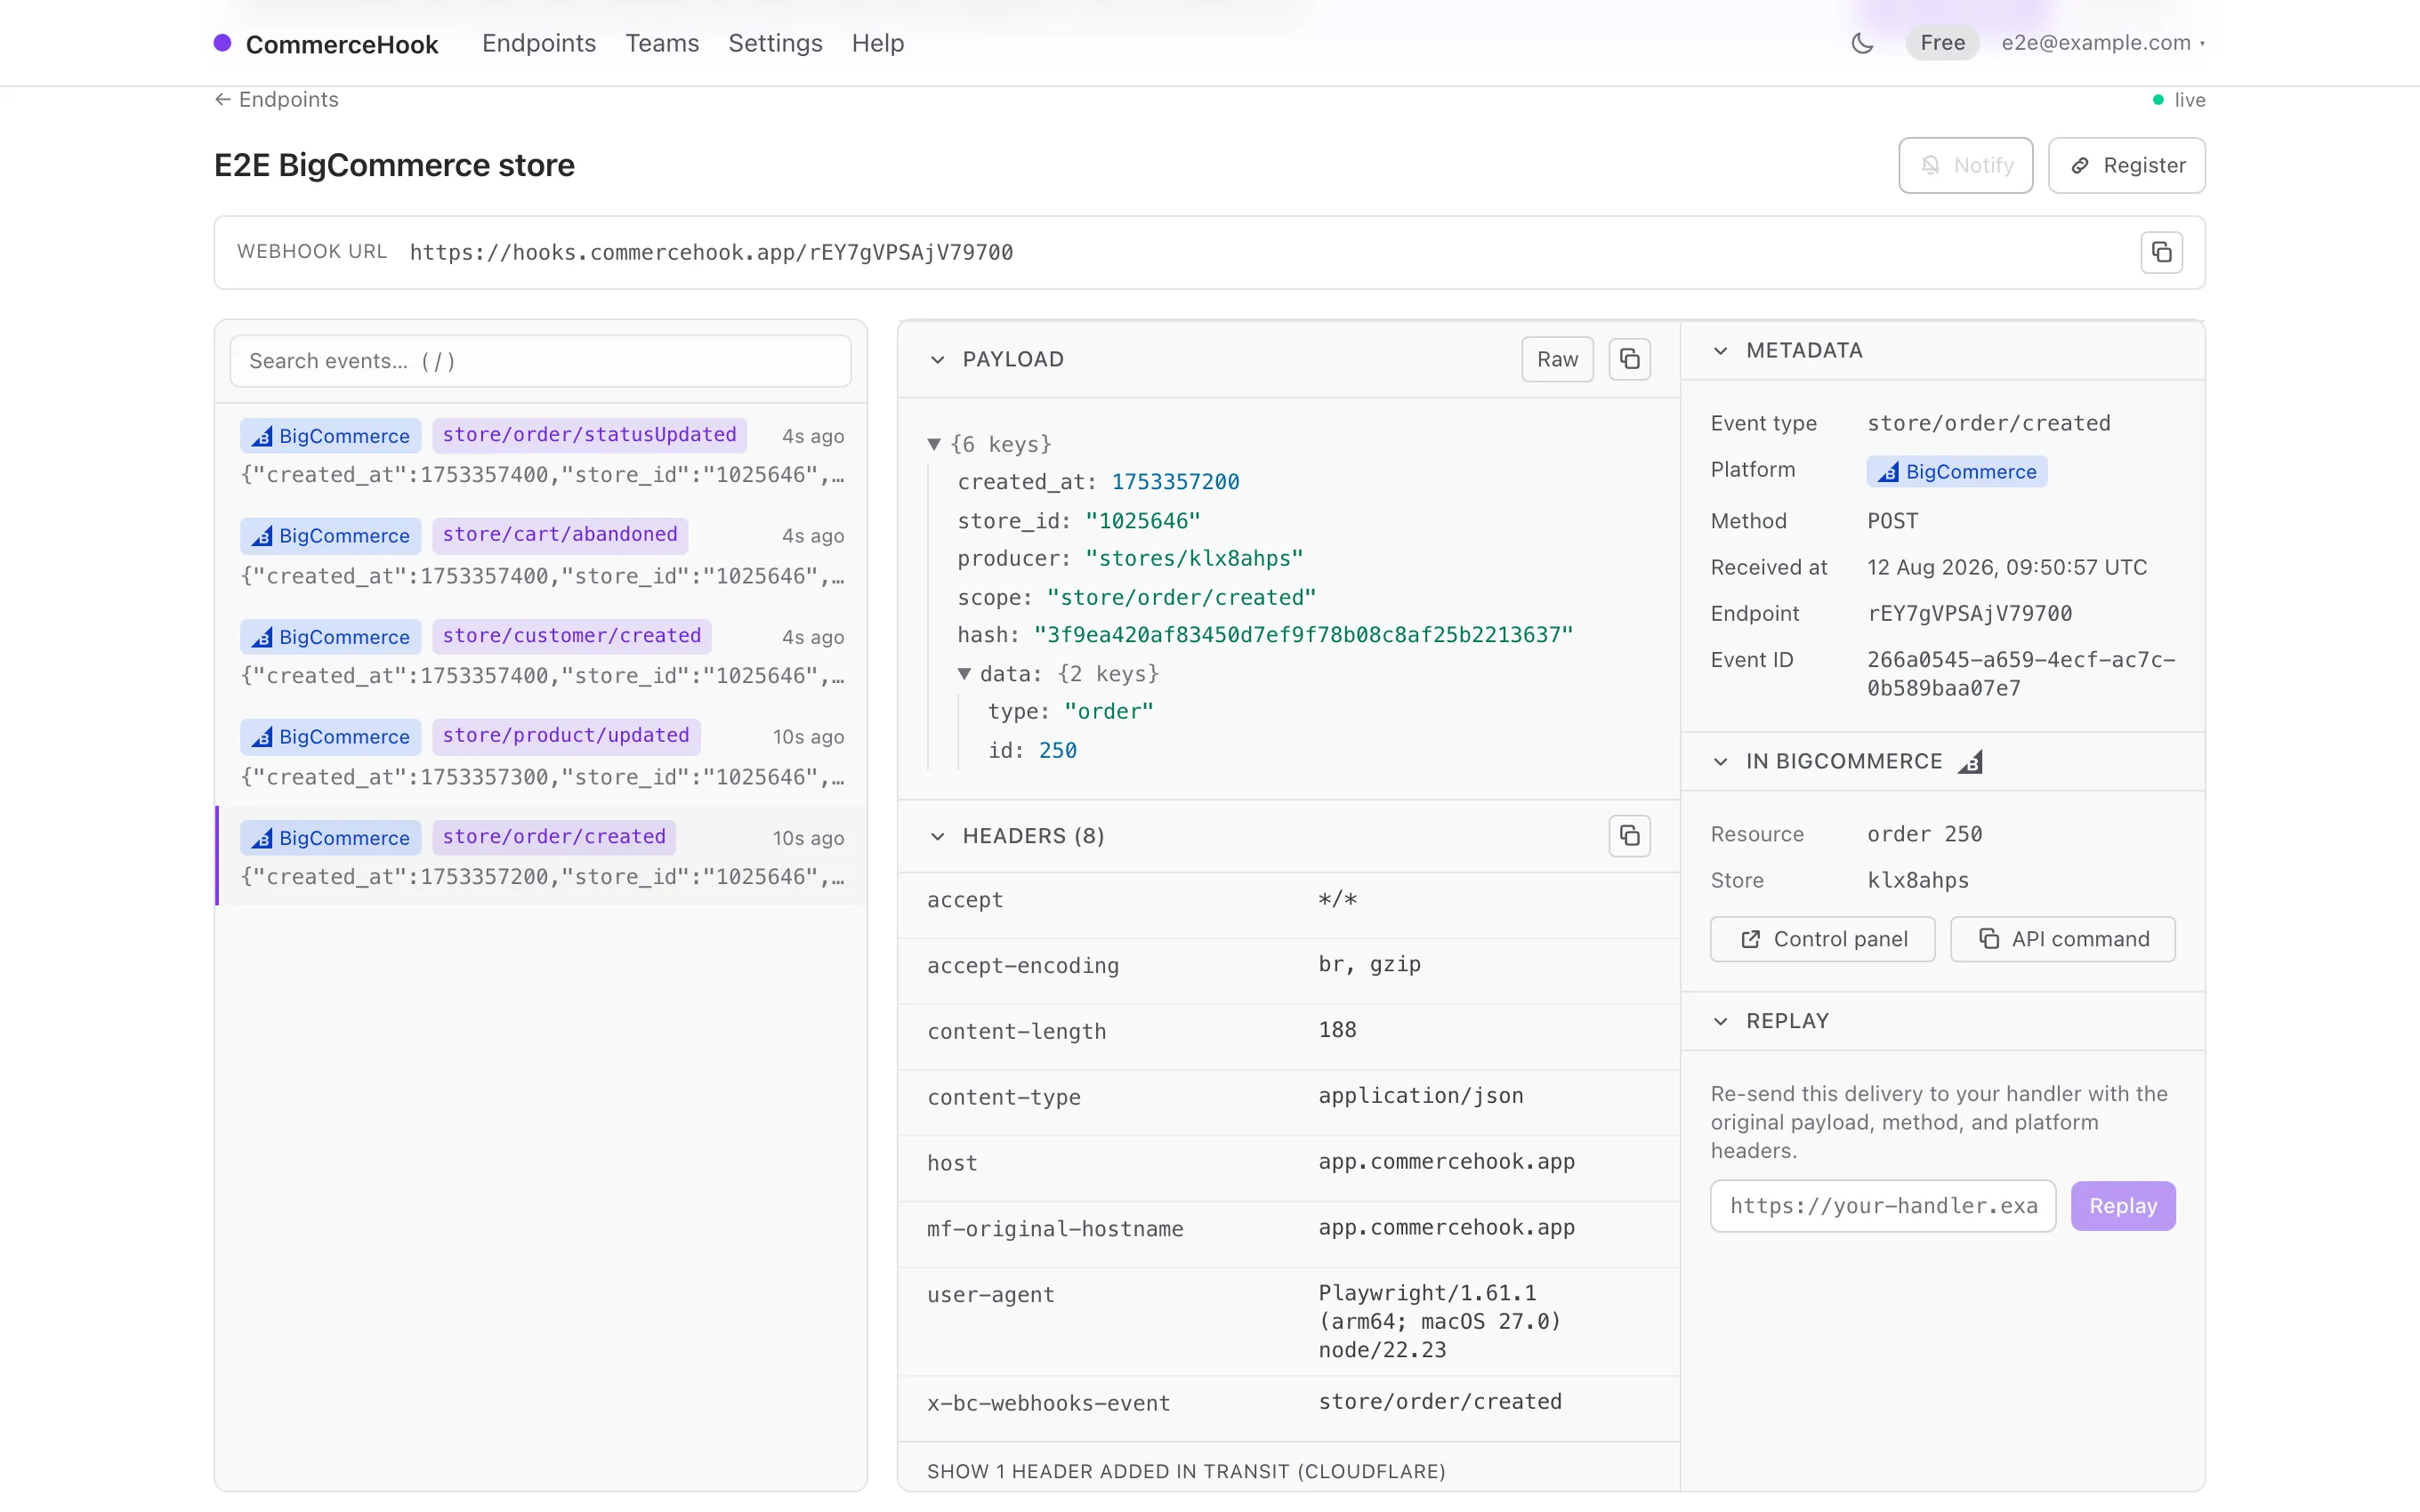This screenshot has height=1512, width=2420.
Task: Copy payload with copy icon
Action: pyautogui.click(x=1629, y=359)
